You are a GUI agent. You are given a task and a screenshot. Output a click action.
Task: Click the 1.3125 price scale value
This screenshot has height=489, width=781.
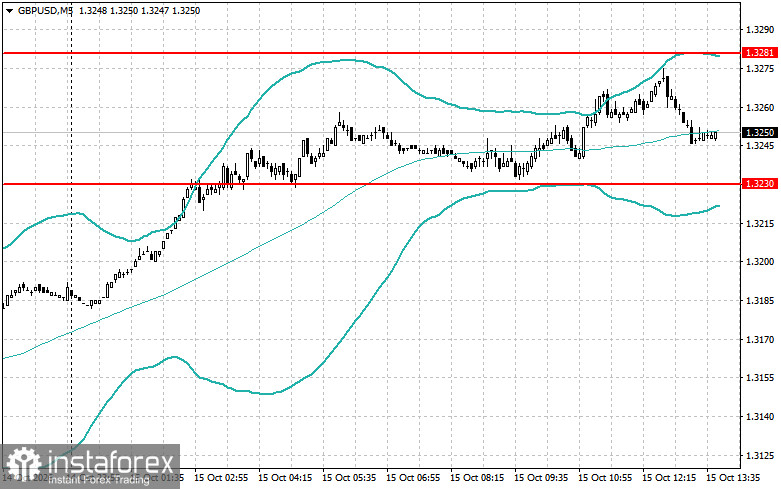(x=760, y=456)
